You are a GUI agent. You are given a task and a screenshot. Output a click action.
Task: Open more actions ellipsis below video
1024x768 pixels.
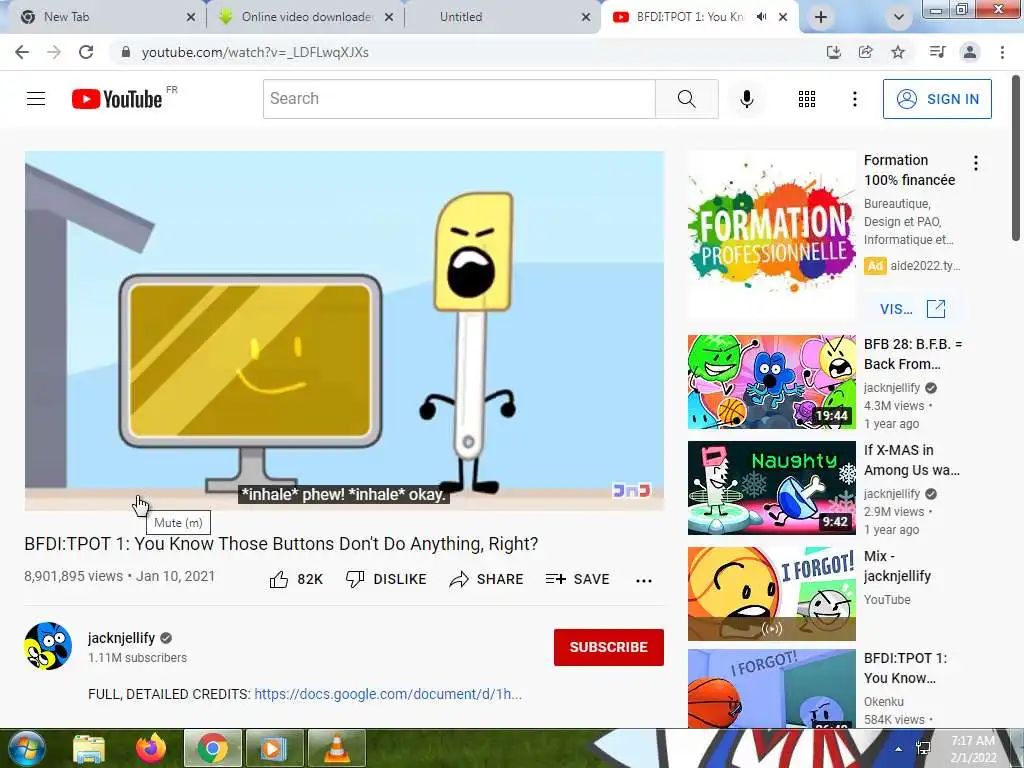point(644,581)
